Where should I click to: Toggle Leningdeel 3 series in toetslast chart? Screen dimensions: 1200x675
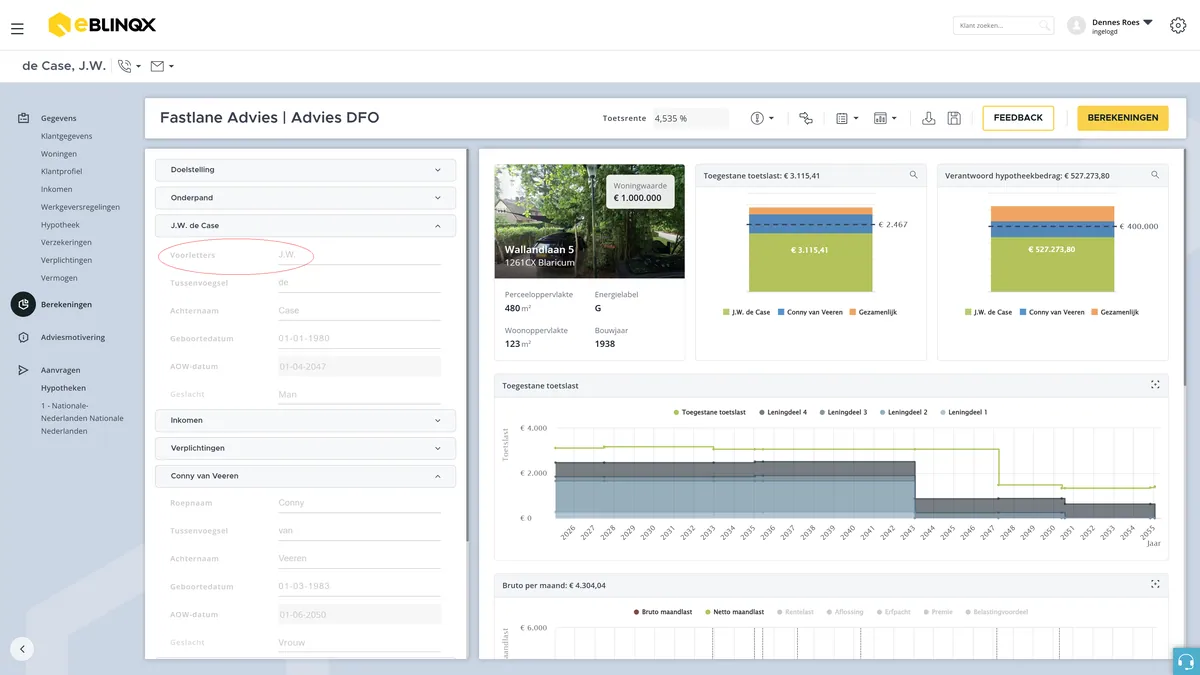[844, 412]
